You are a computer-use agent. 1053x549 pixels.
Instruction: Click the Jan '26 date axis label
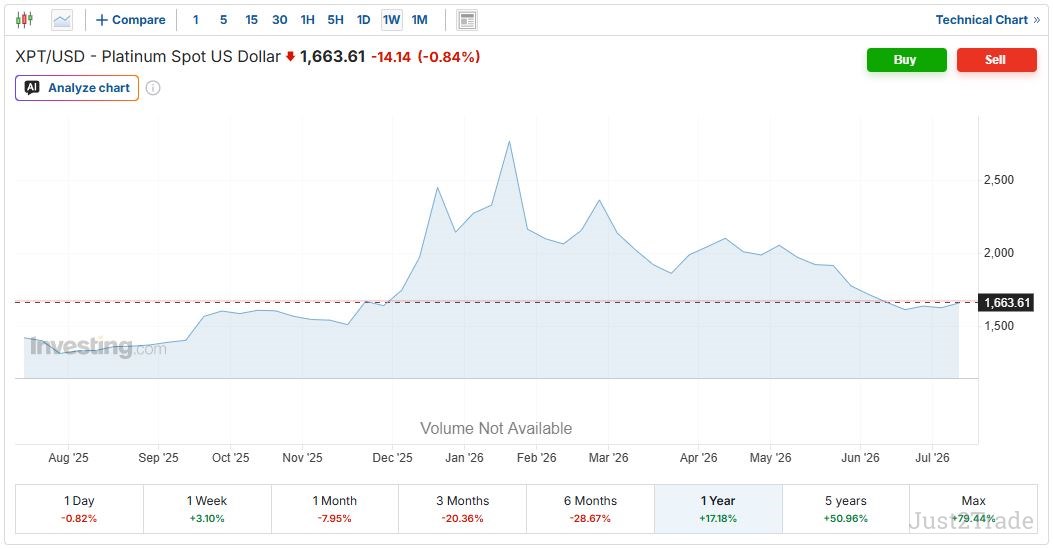(x=465, y=458)
